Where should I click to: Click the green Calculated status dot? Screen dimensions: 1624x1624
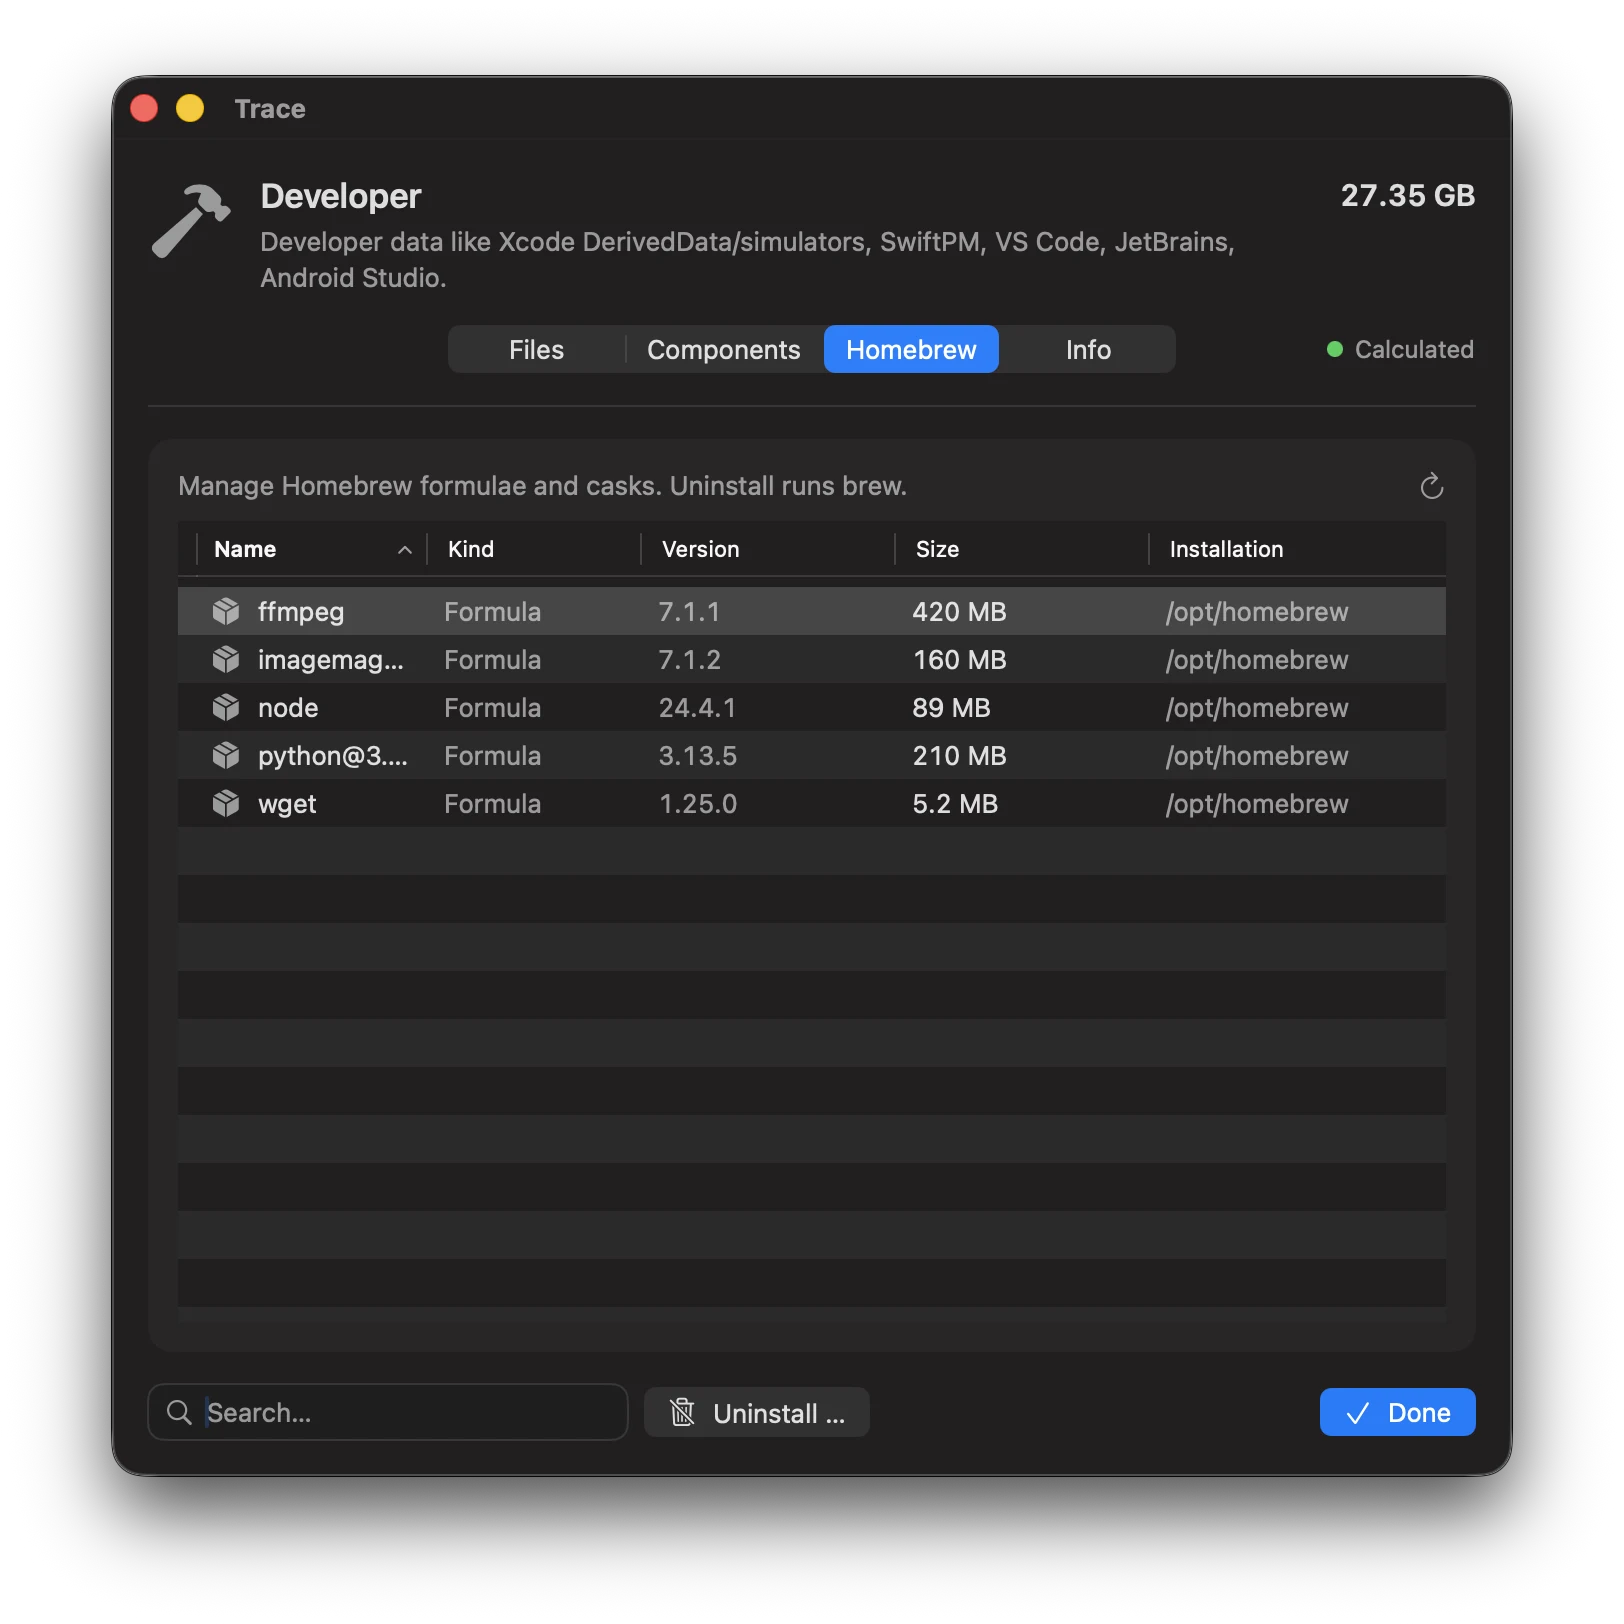(1334, 349)
